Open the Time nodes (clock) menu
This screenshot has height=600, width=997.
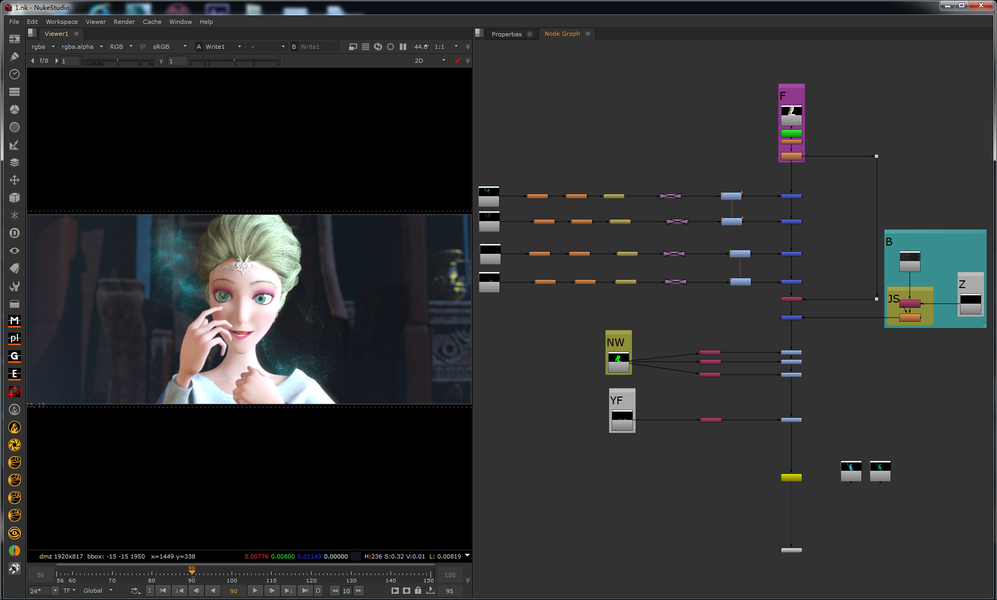point(14,74)
